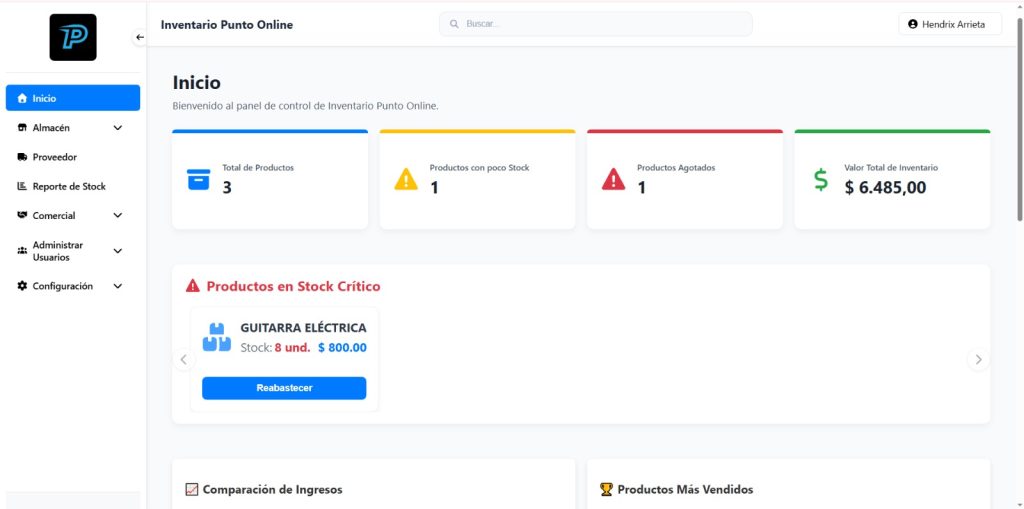Expand the Almacén submenu
Viewport: 1024px width, 509px height.
click(x=117, y=128)
